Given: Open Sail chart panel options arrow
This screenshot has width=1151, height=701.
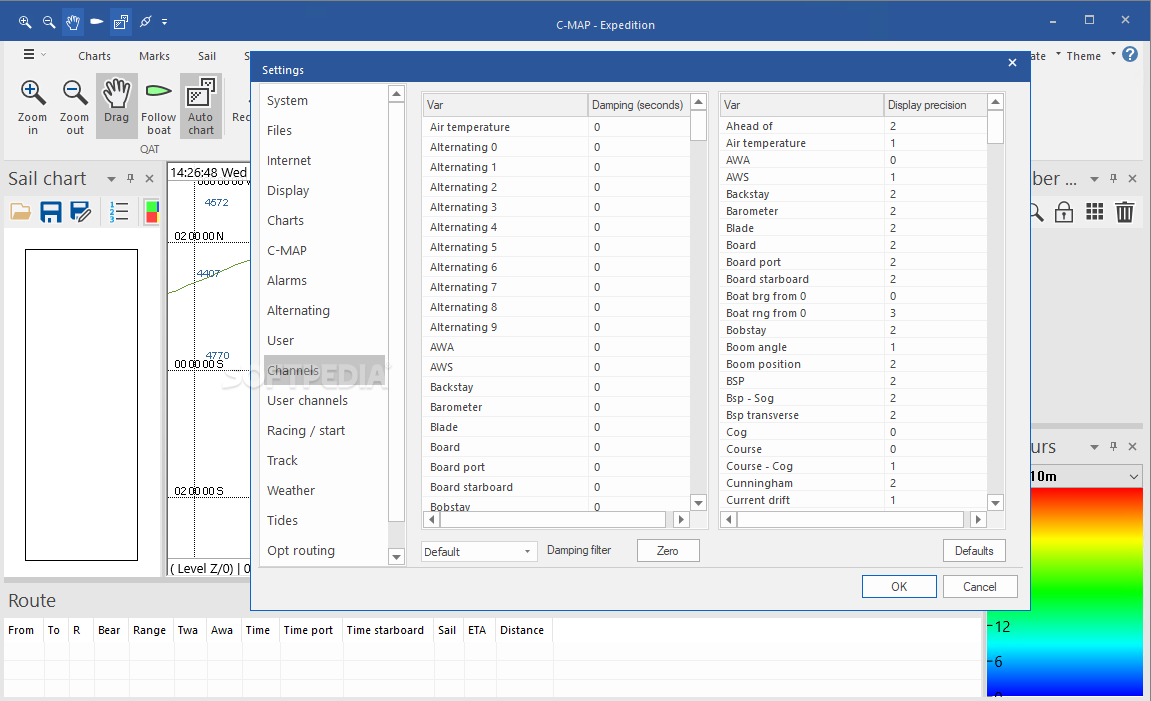Looking at the screenshot, I should pyautogui.click(x=112, y=178).
